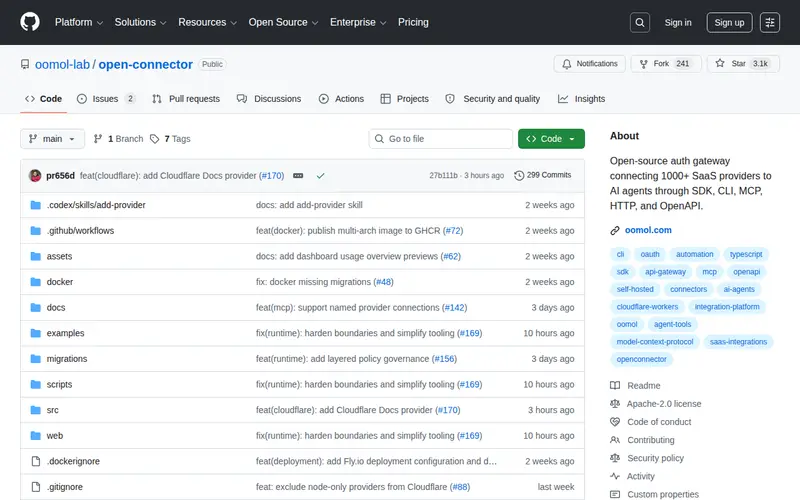Click the top-right appearance settings icon
Image resolution: width=800 pixels, height=500 pixels.
point(769,22)
